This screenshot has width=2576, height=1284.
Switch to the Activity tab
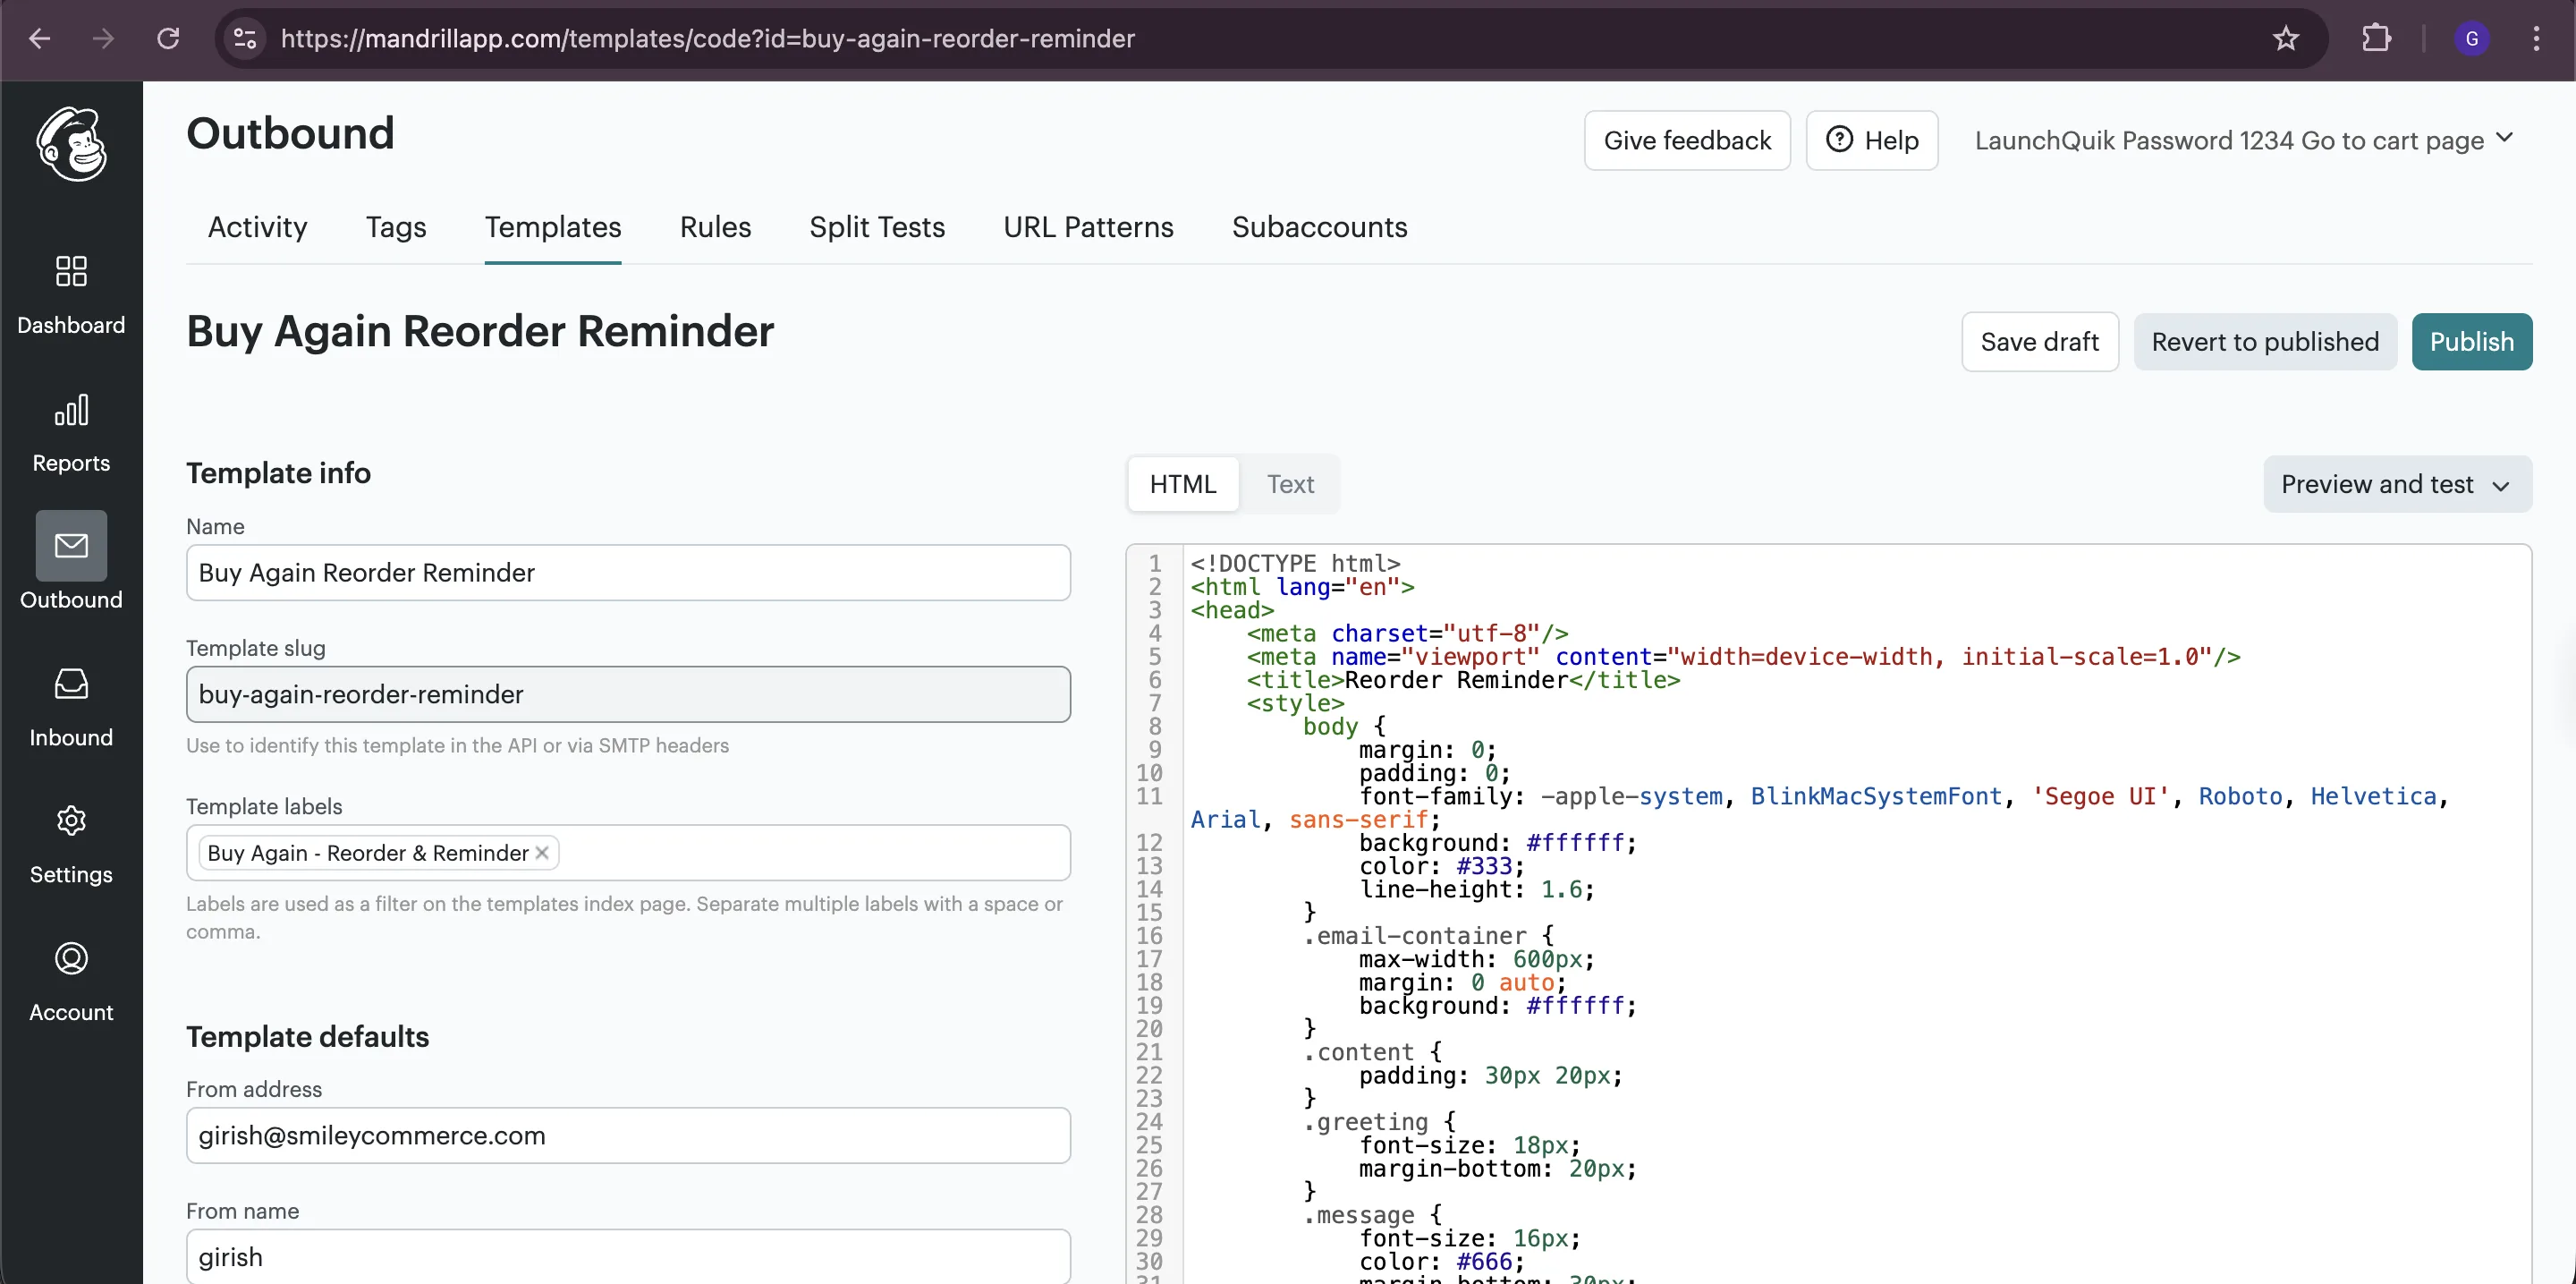(x=257, y=227)
